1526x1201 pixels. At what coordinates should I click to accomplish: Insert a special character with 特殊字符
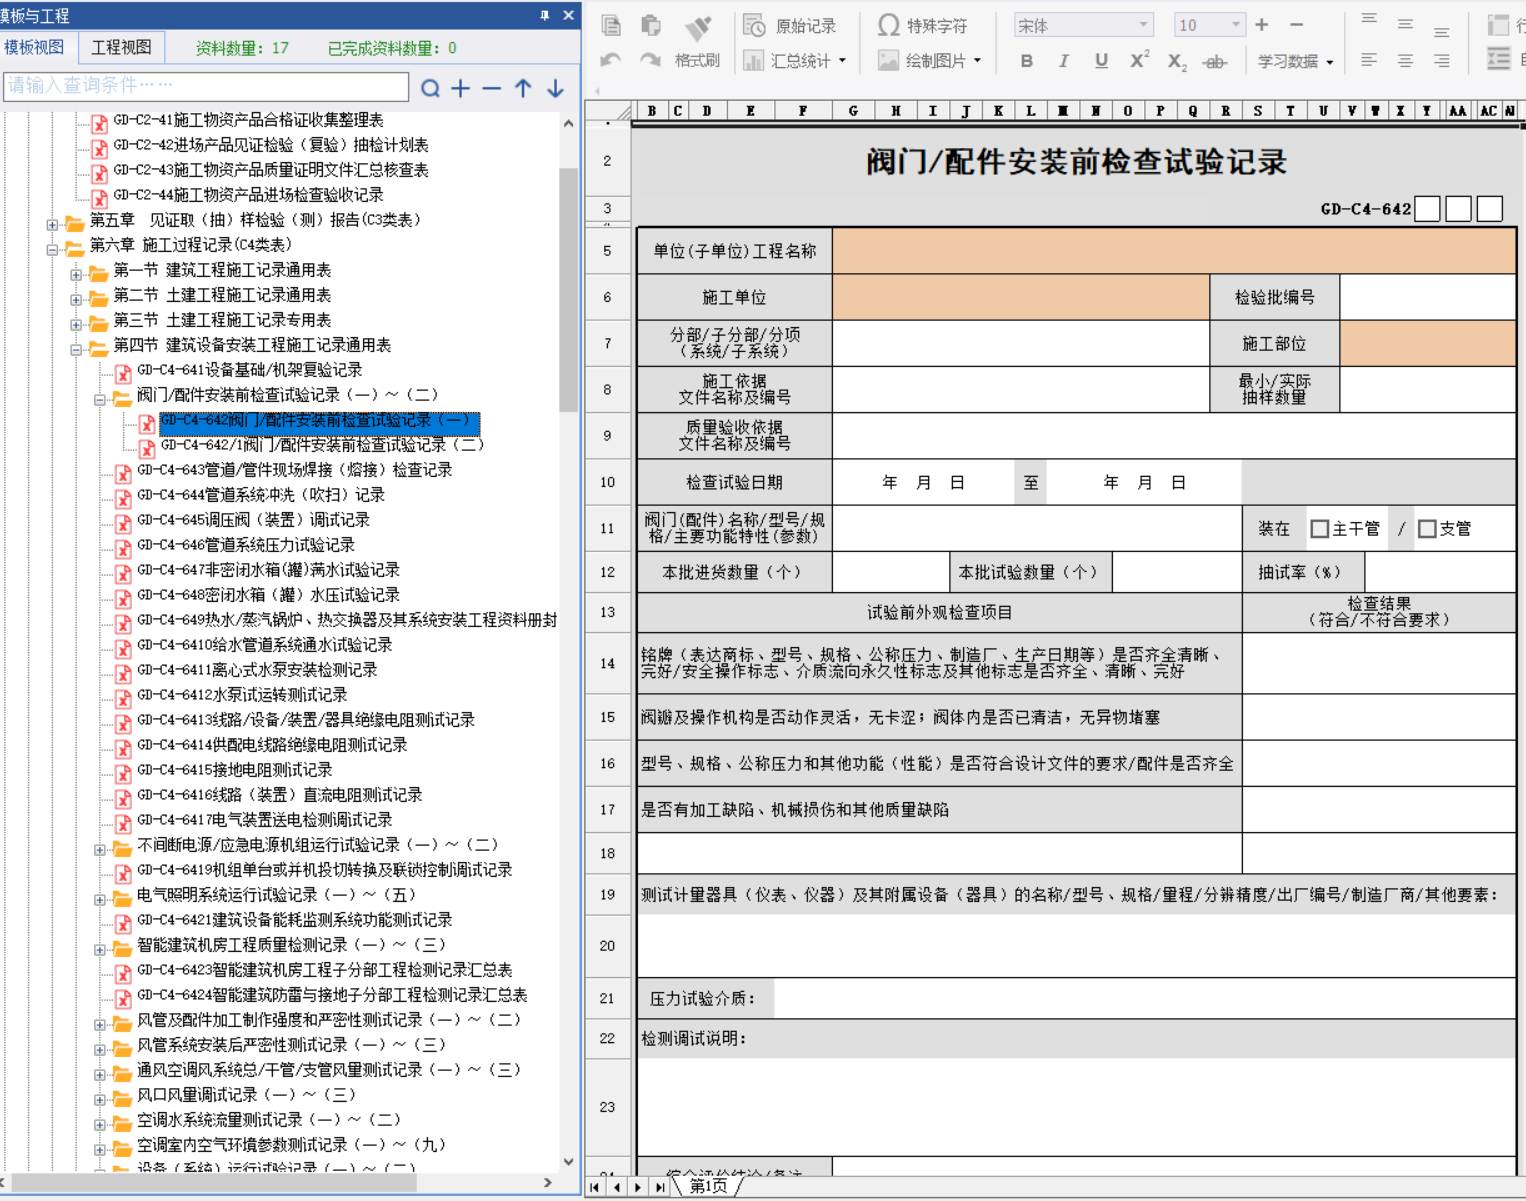click(922, 26)
